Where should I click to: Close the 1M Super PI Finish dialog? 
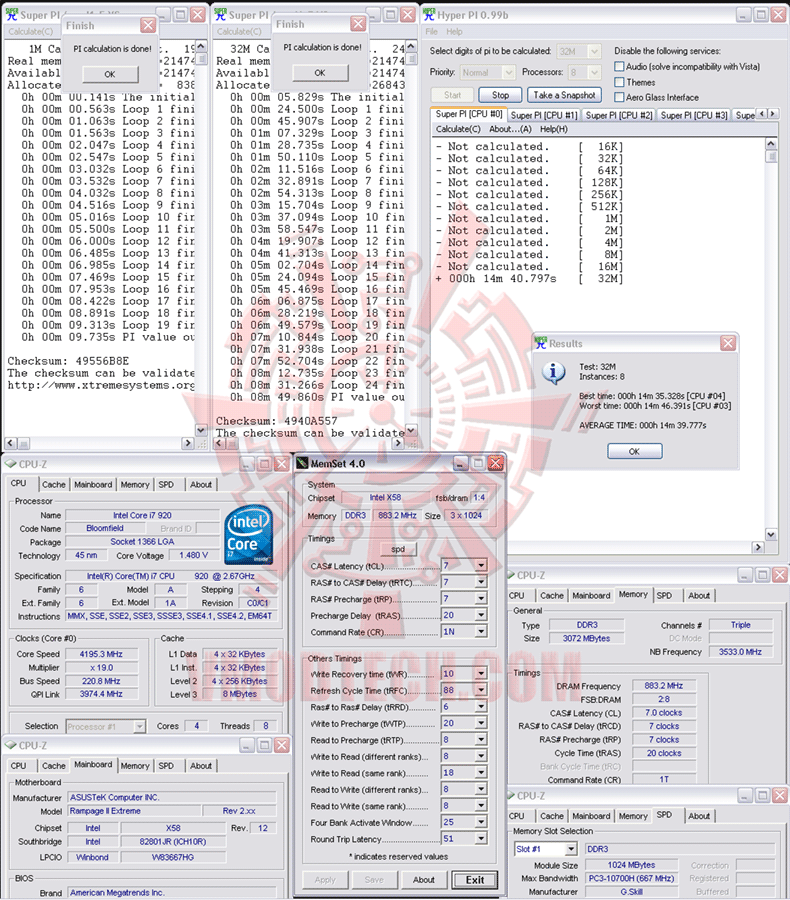(148, 25)
